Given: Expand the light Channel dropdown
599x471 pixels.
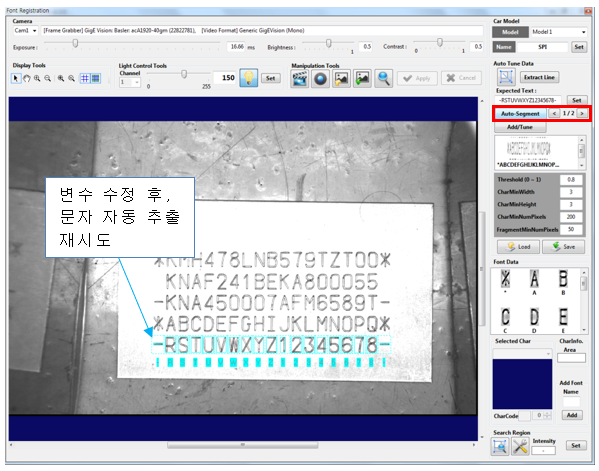Looking at the screenshot, I should pyautogui.click(x=130, y=82).
